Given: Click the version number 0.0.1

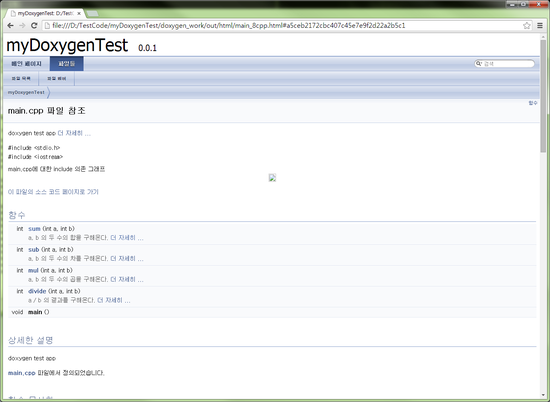Looking at the screenshot, I should (x=147, y=48).
